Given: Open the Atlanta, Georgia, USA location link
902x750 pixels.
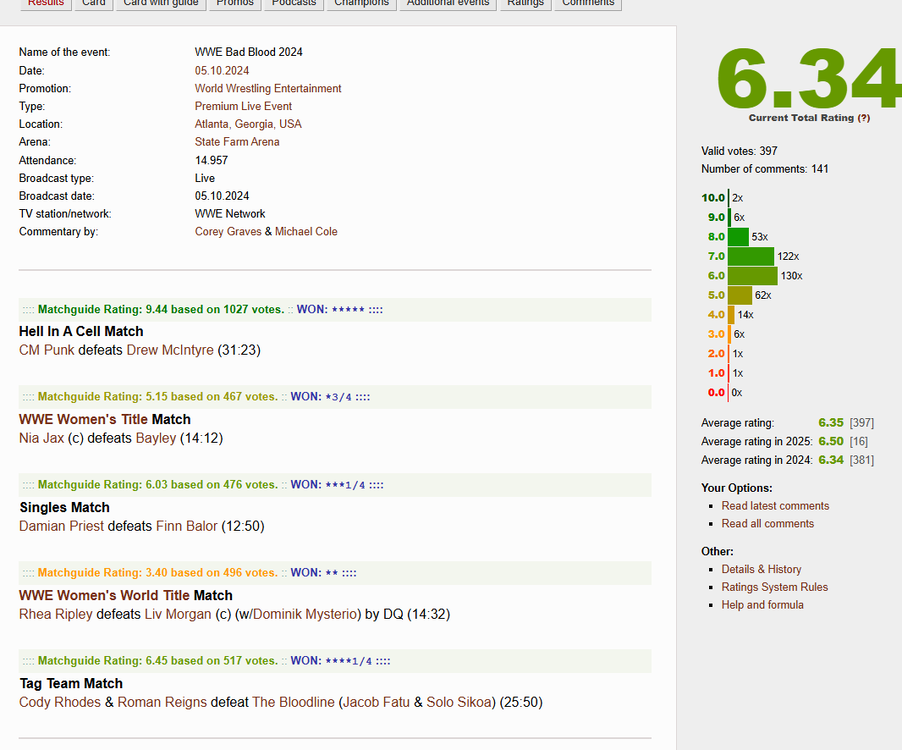Looking at the screenshot, I should click(248, 124).
